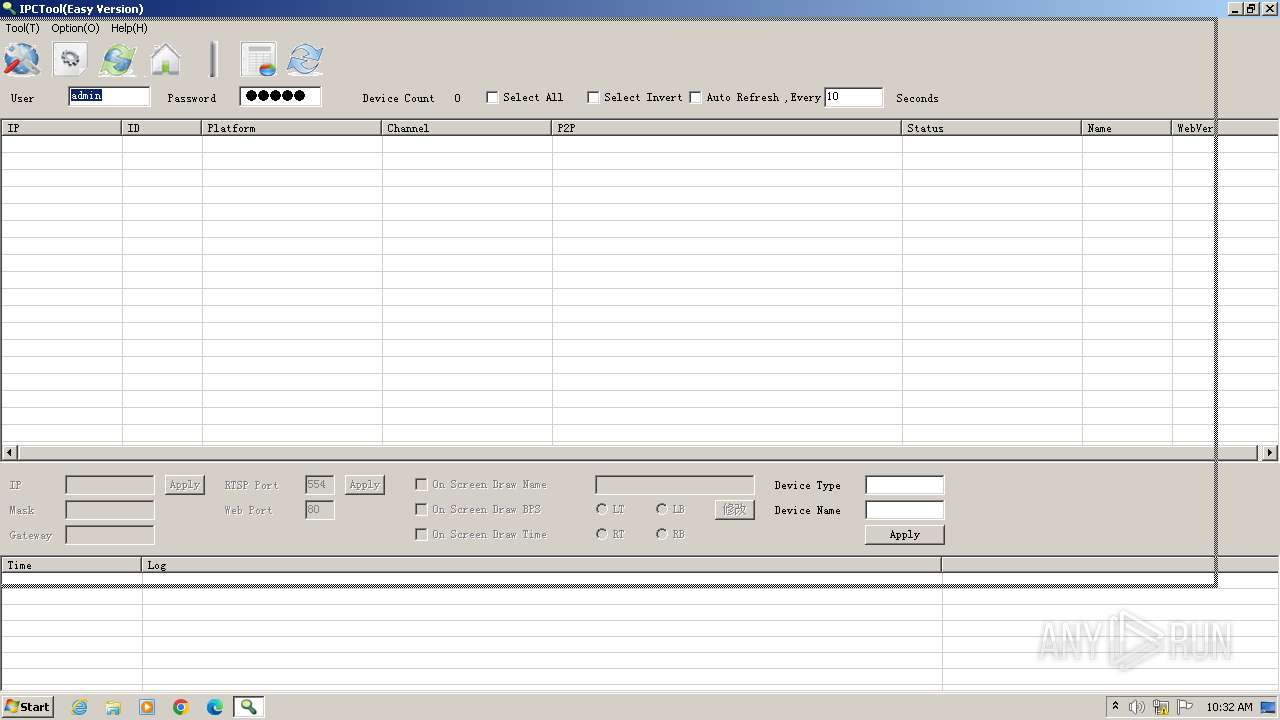The image size is (1280, 720).
Task: Launch Internet Explorer from the taskbar
Action: pyautogui.click(x=79, y=707)
